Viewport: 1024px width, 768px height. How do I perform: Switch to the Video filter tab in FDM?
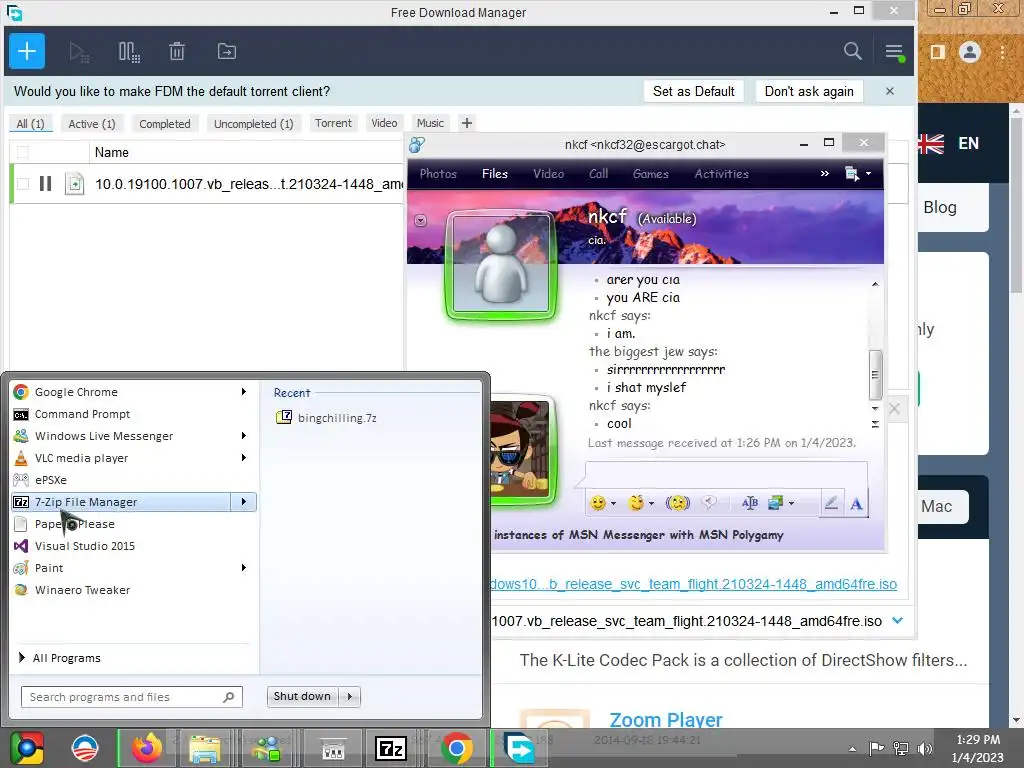tap(384, 123)
